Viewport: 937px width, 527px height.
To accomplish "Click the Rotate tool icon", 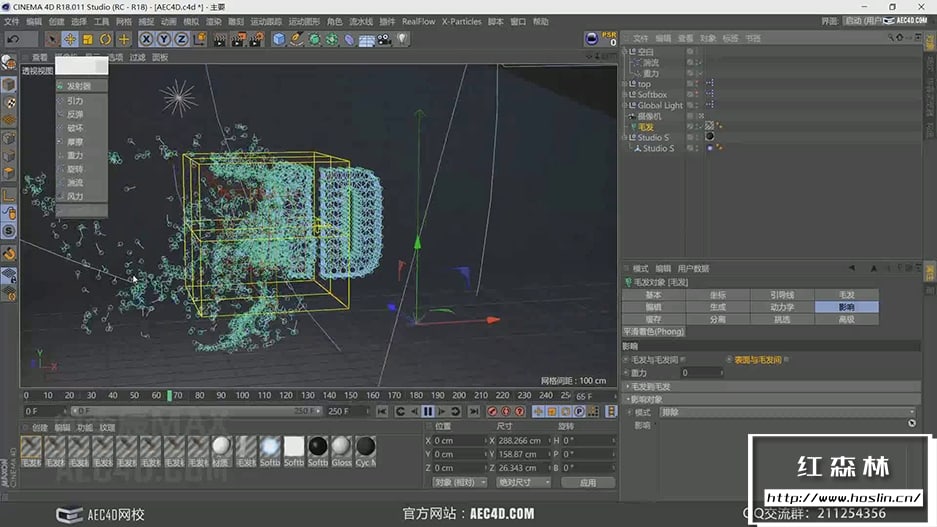I will point(106,39).
